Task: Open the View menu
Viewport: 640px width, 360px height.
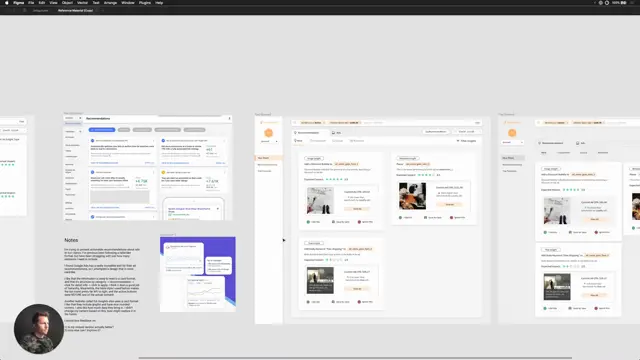Action: [53, 3]
